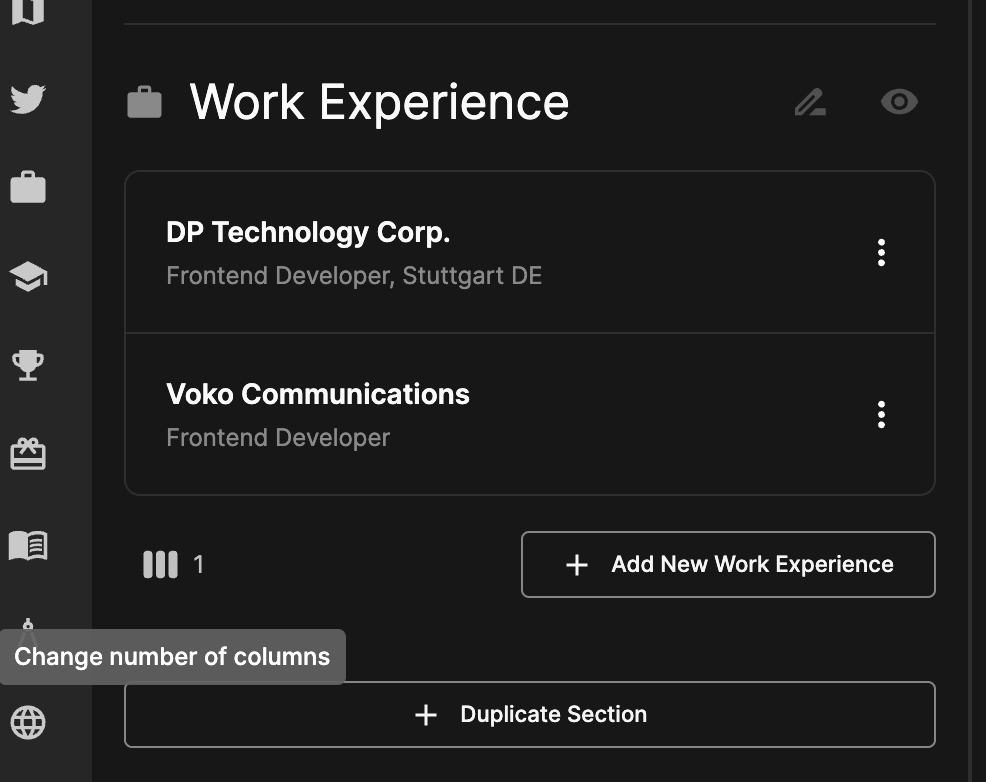Click the Change number of columns tooltip
Screen dimensions: 986x782
[172, 656]
